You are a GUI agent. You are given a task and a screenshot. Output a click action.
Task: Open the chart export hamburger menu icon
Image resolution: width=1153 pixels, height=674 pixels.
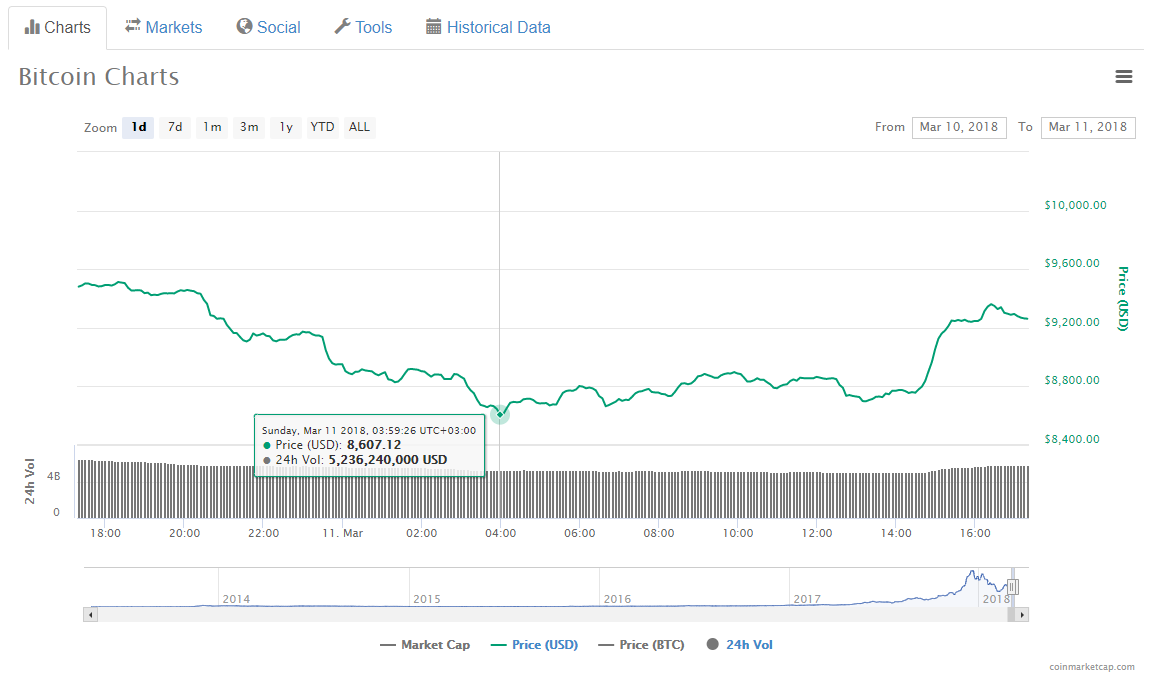pos(1124,77)
